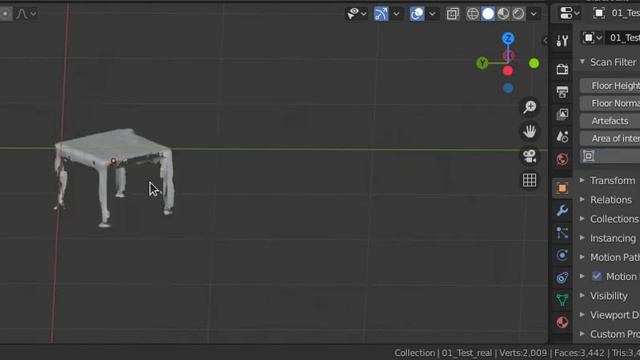
Task: Click the sidebar expand arrow near gizmo
Action: point(545,40)
